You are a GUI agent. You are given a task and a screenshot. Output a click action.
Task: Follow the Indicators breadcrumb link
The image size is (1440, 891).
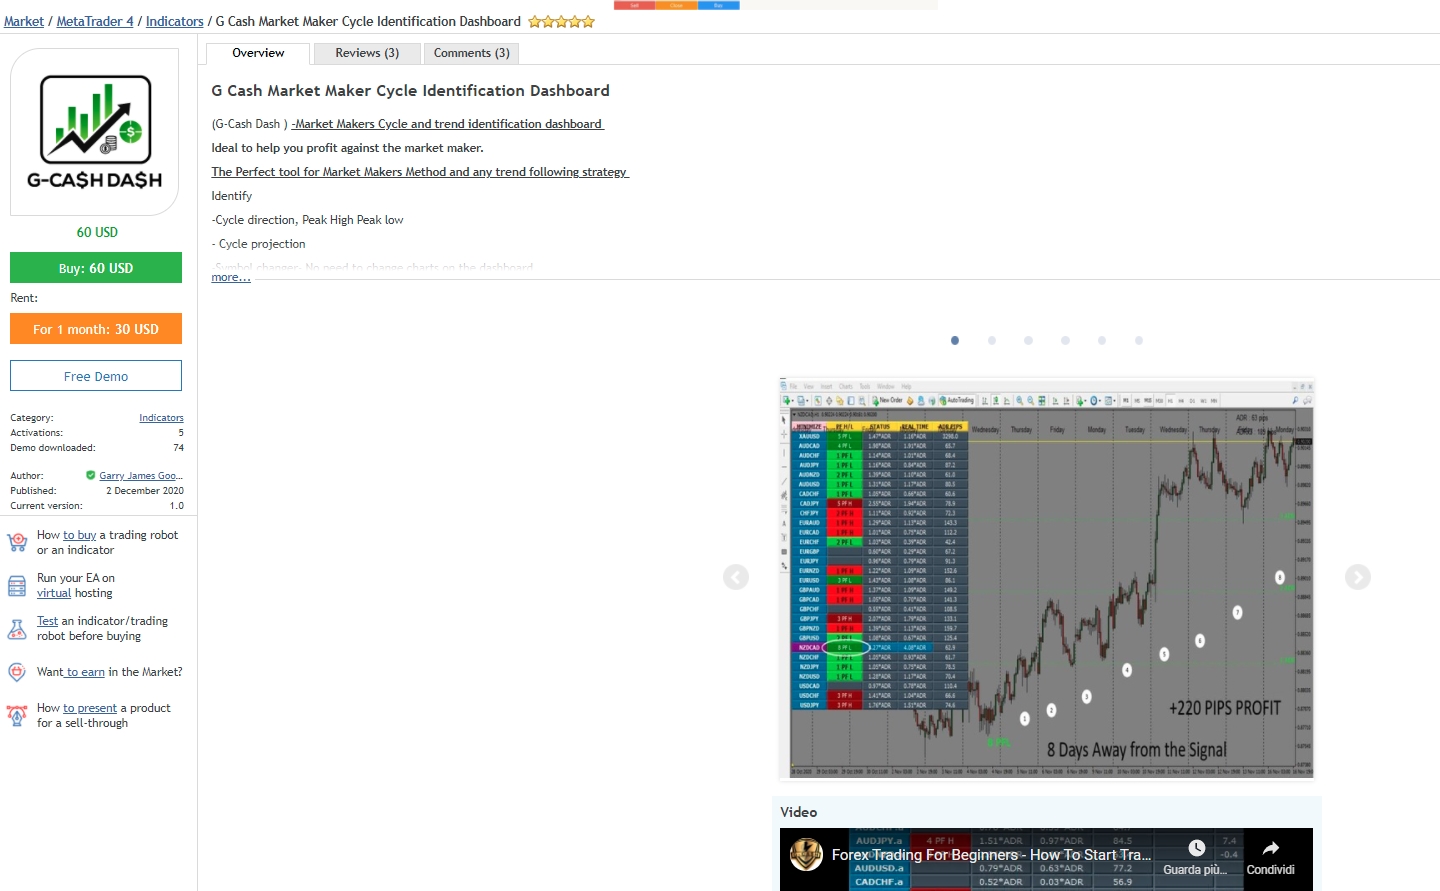[x=175, y=22]
